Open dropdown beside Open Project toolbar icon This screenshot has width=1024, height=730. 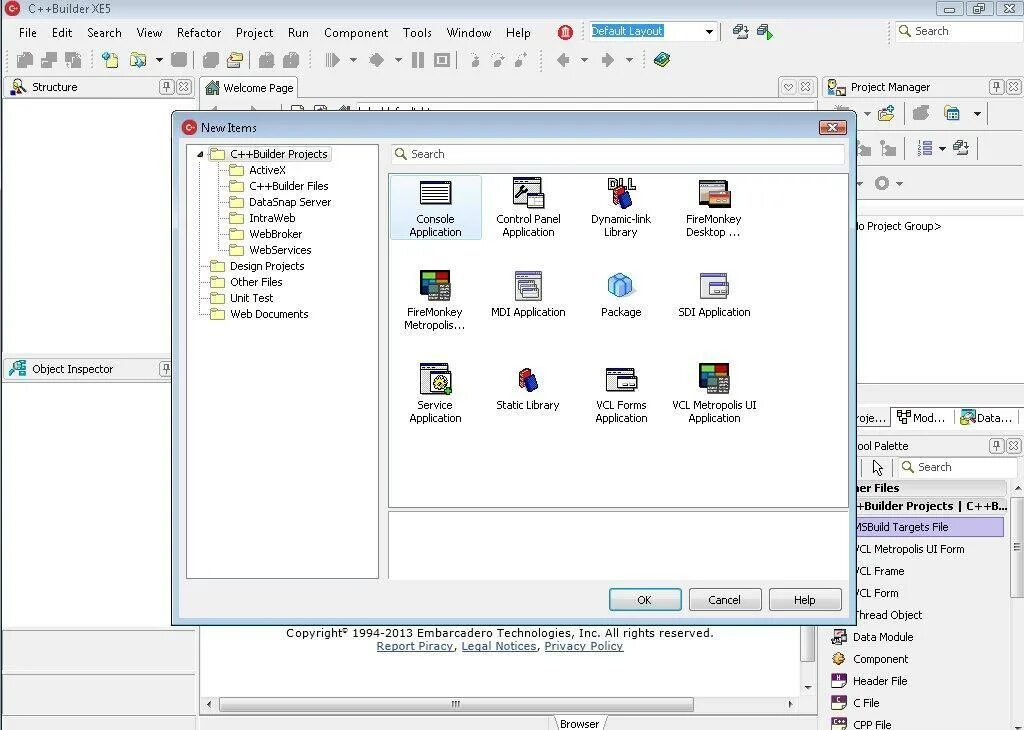159,60
